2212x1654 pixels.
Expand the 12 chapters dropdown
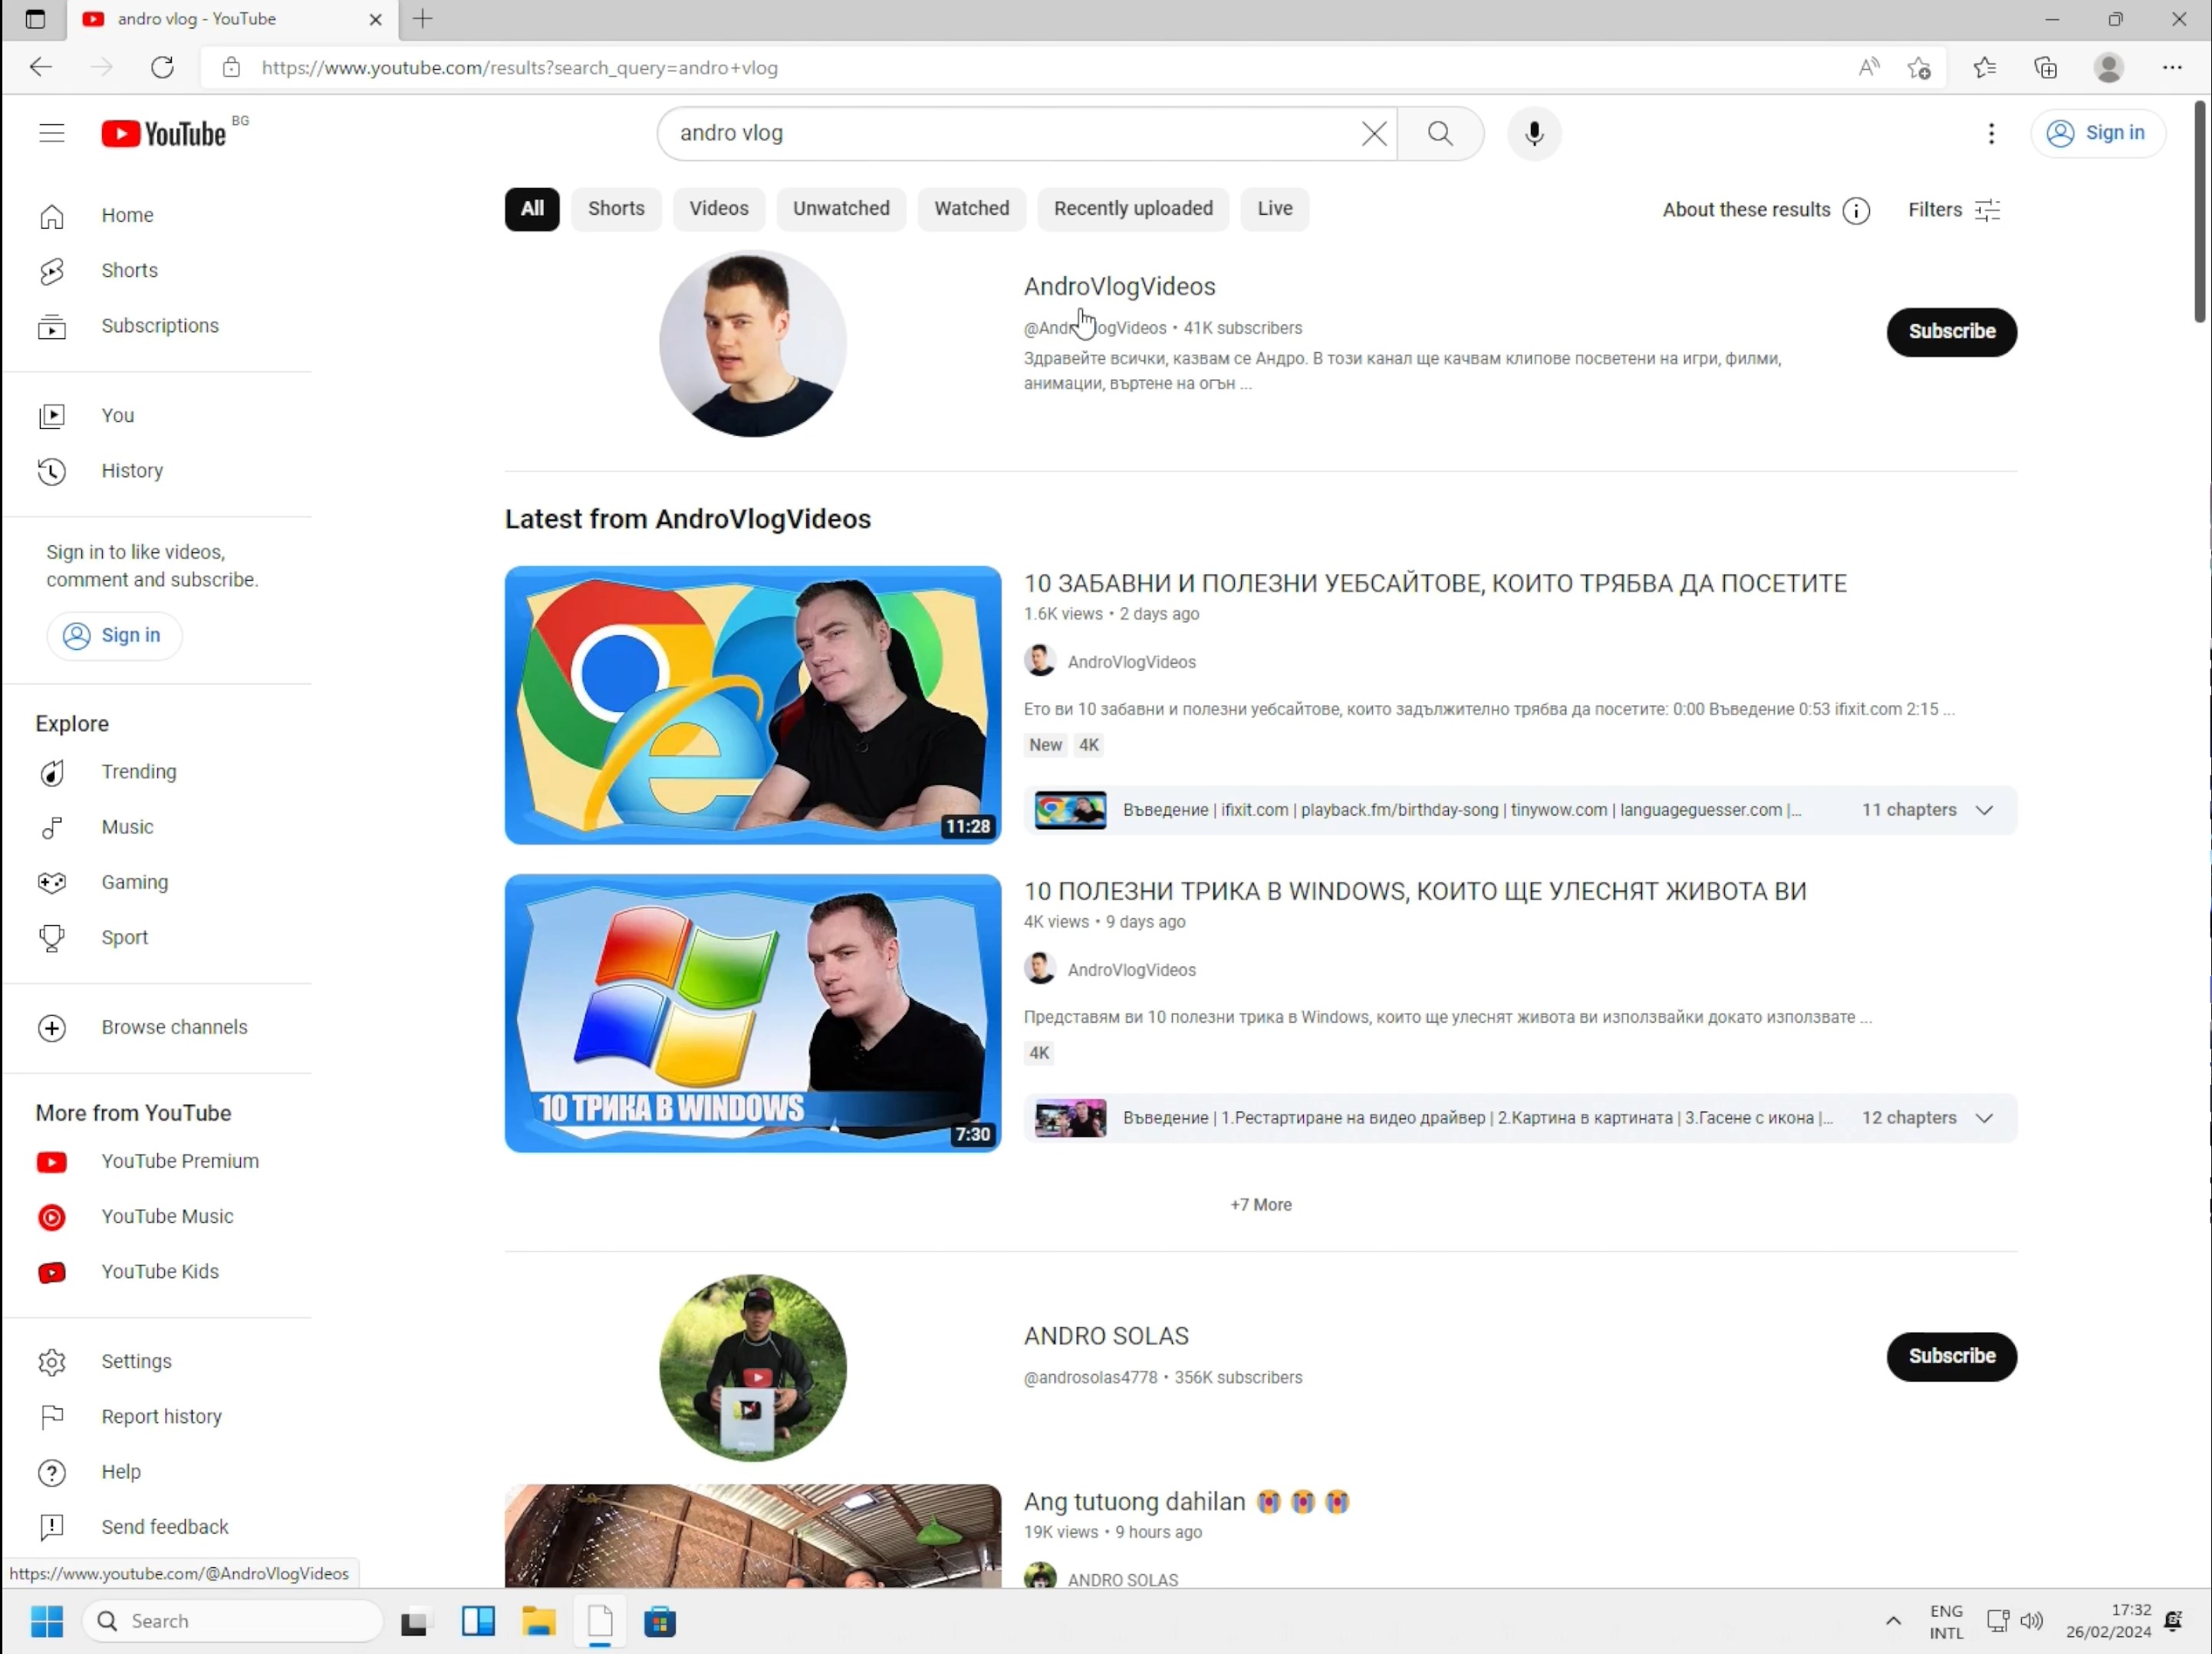pyautogui.click(x=1983, y=1118)
